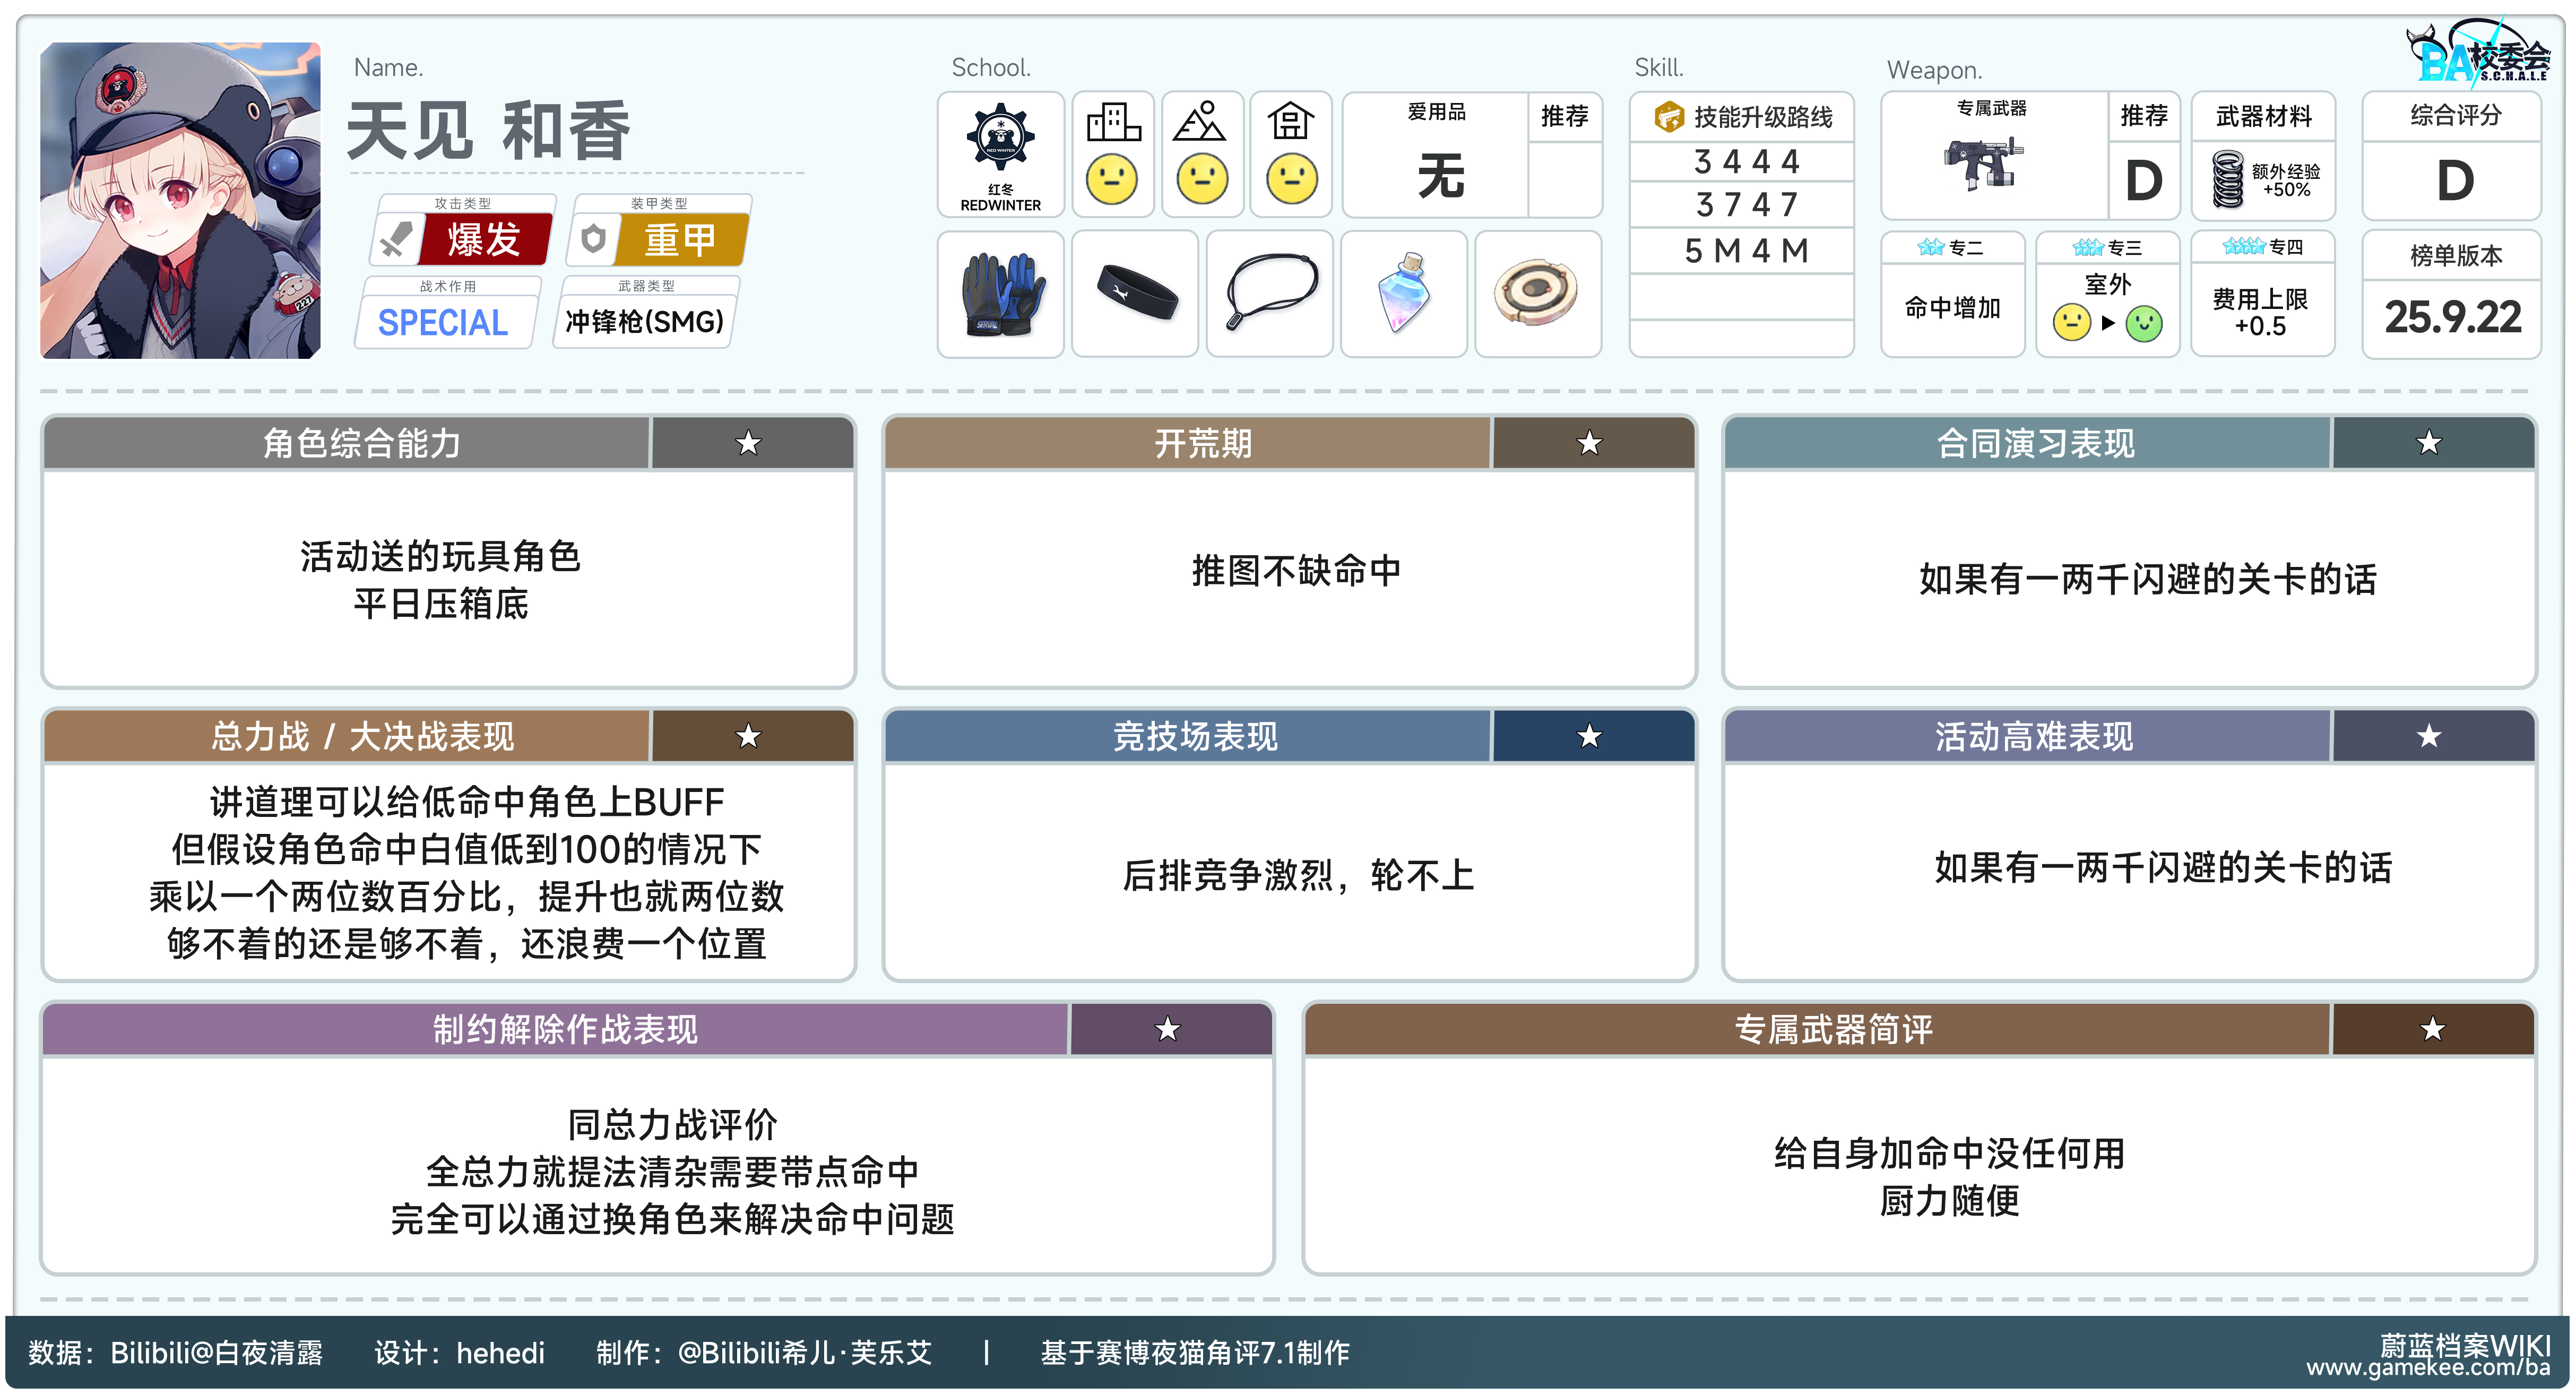This screenshot has height=1395, width=2576.
Task: Click the star beside 专属武器简评 header
Action: 2432,1029
